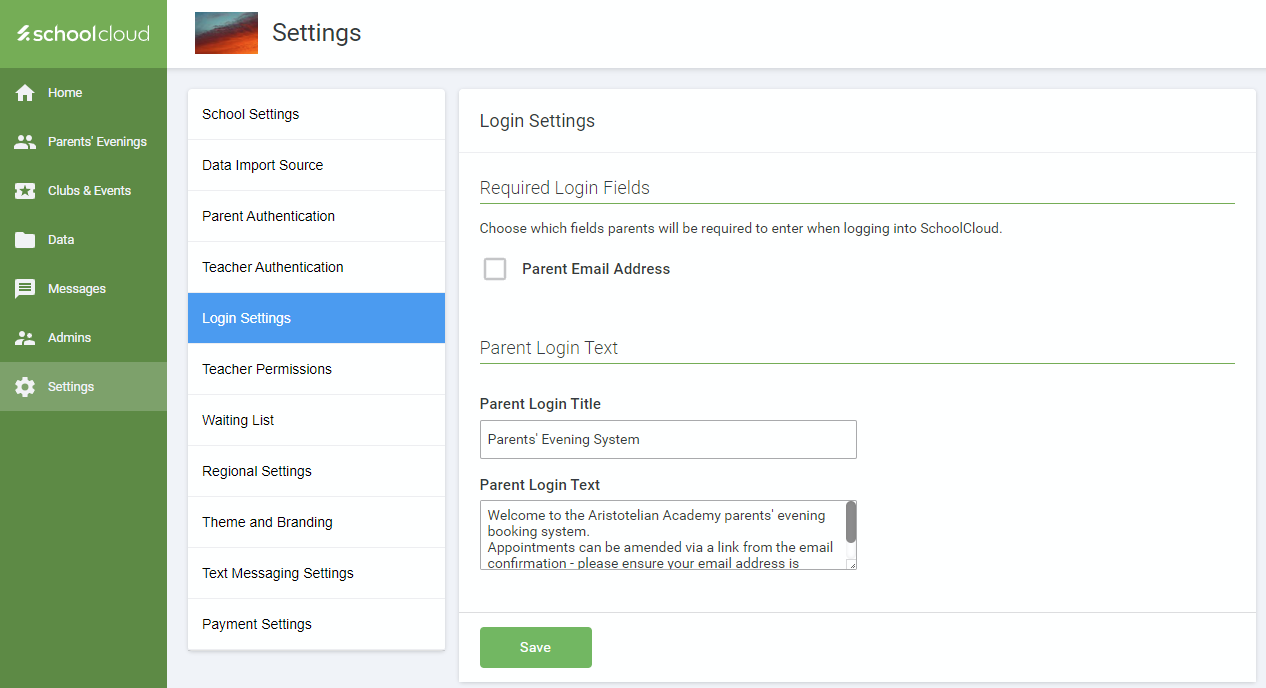Click the SchoolCloud logo
Image resolution: width=1266 pixels, height=688 pixels.
point(83,34)
